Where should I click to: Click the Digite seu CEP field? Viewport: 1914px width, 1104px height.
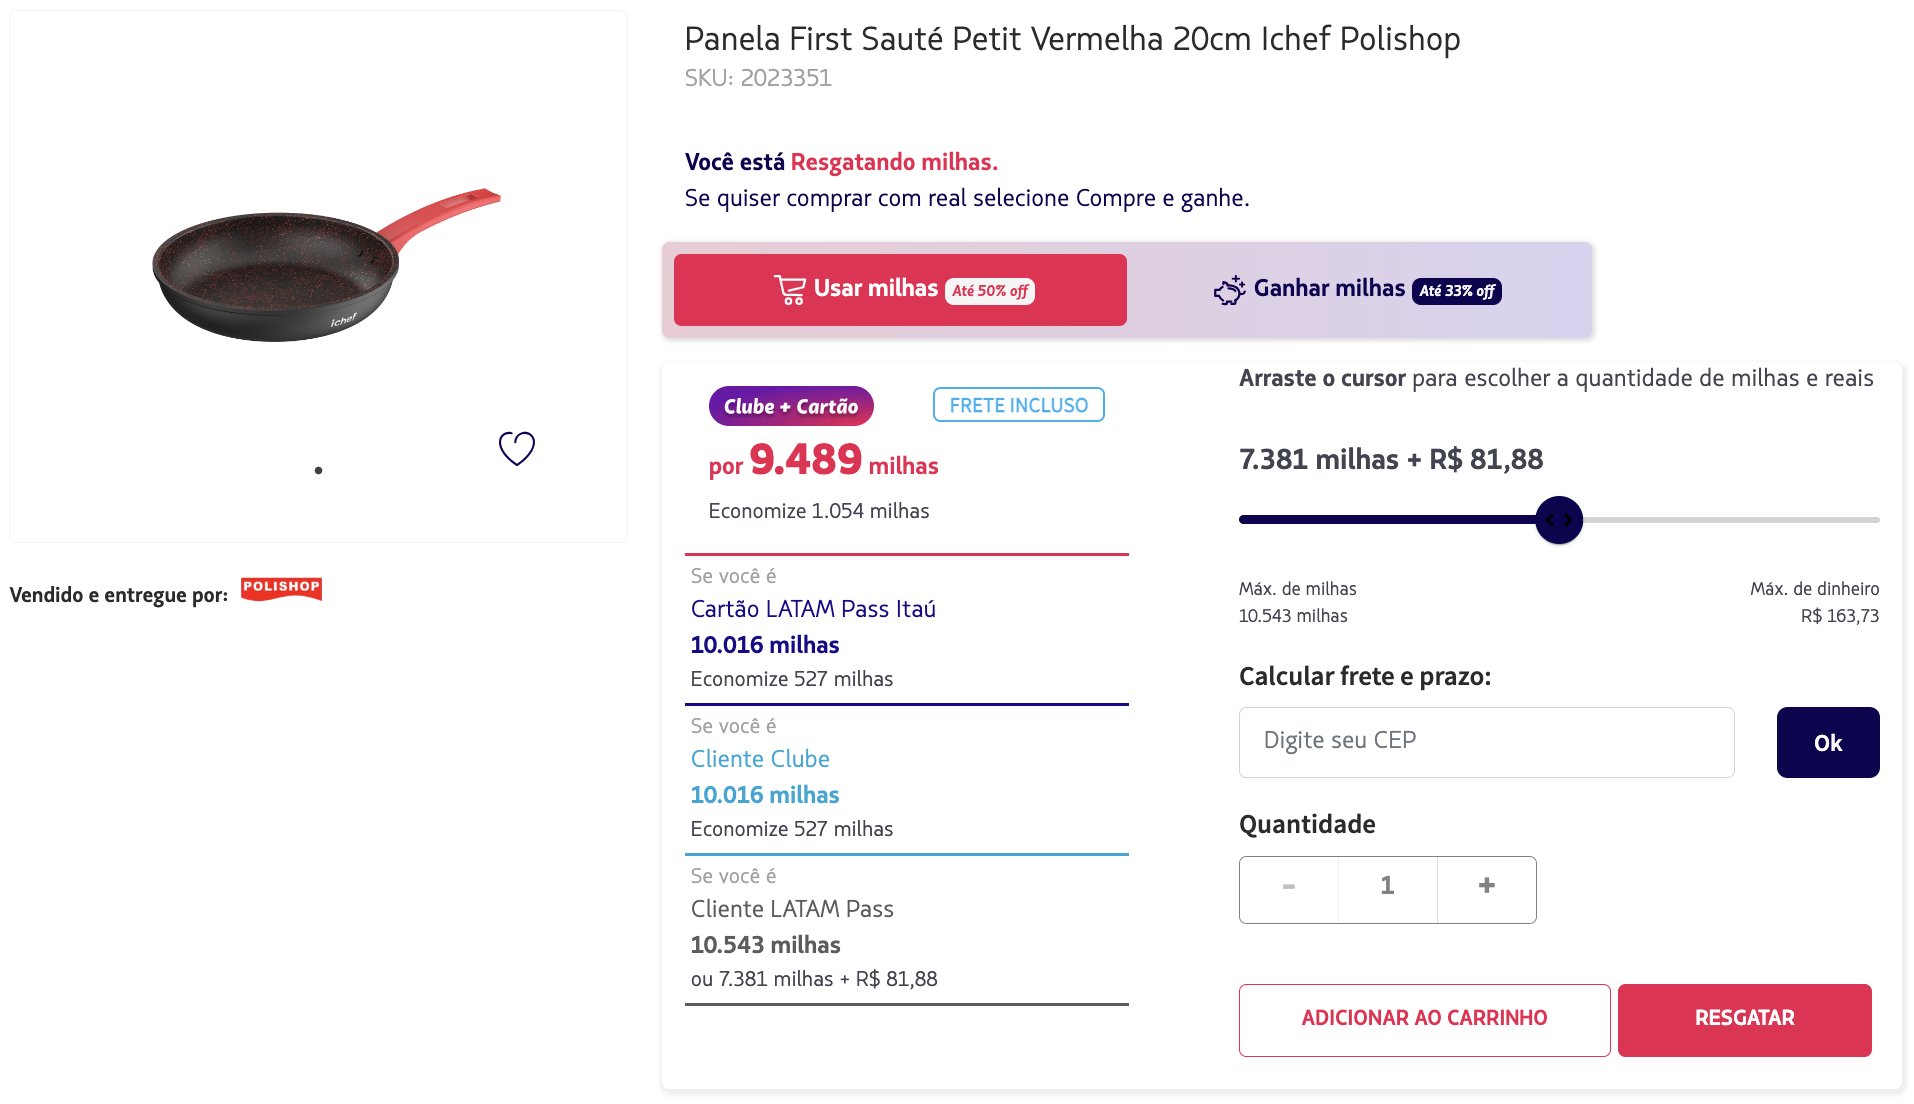coord(1486,742)
